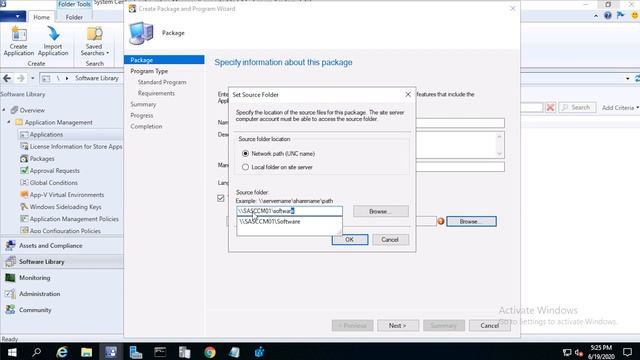
Task: Toggle the source files checkbox in wizard
Action: coord(221,198)
